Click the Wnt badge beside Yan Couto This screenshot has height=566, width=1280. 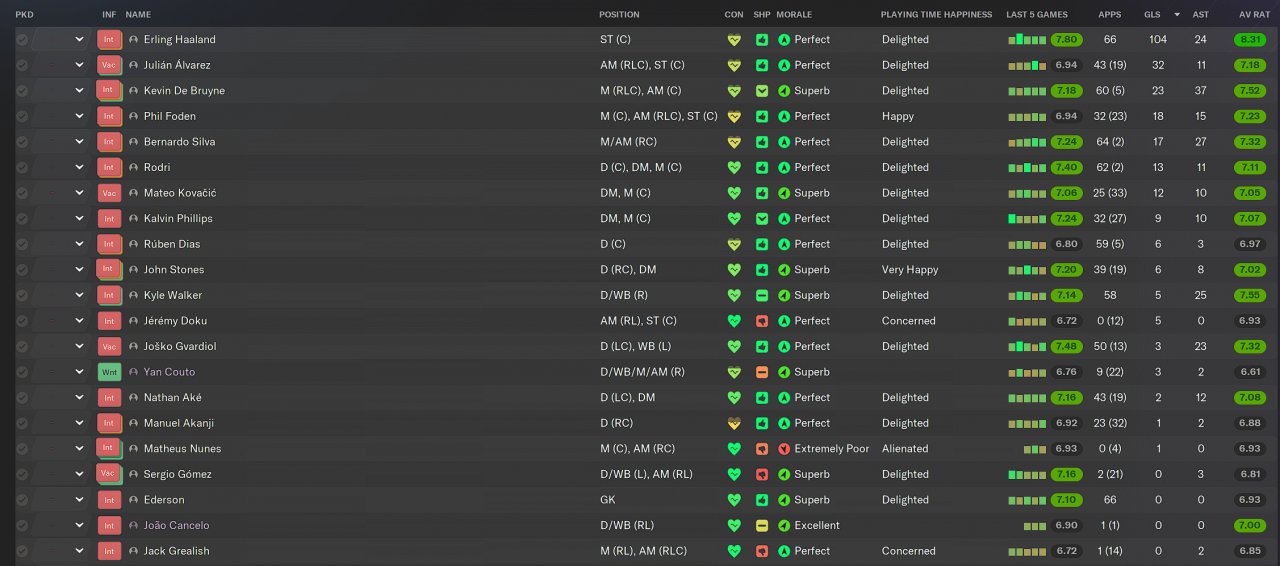coord(109,372)
